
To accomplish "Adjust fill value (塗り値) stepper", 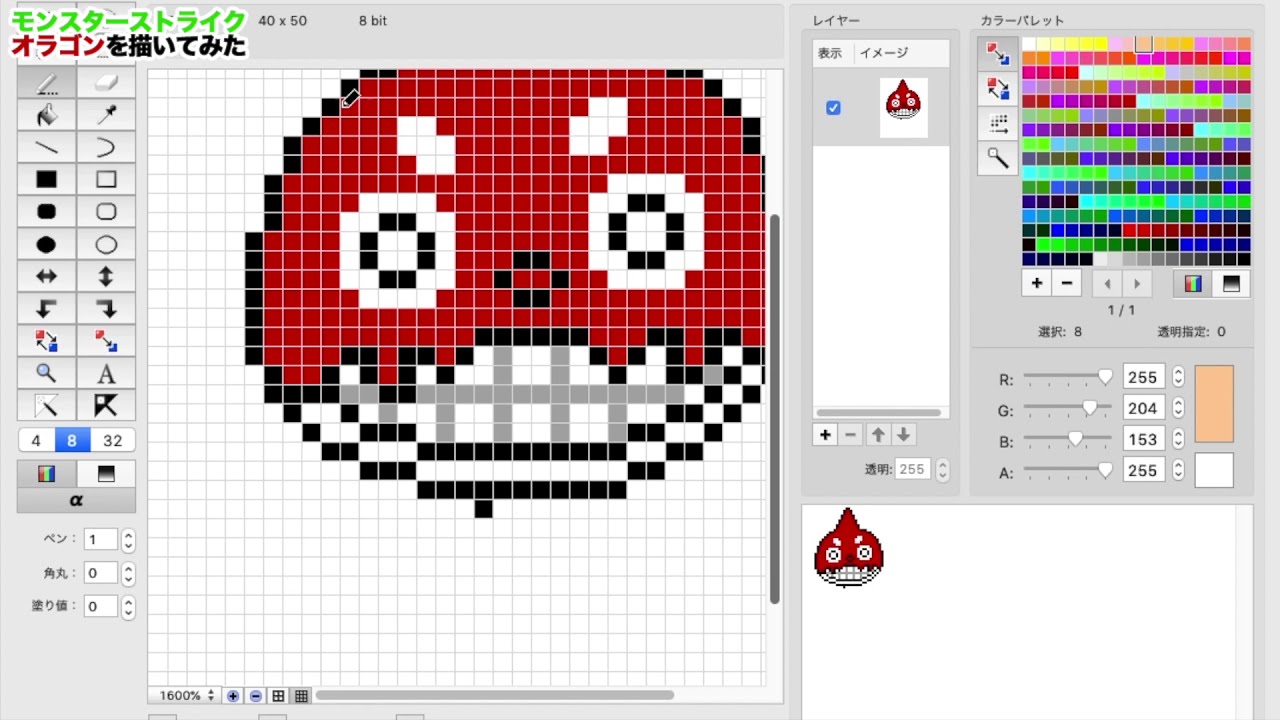I will point(128,607).
